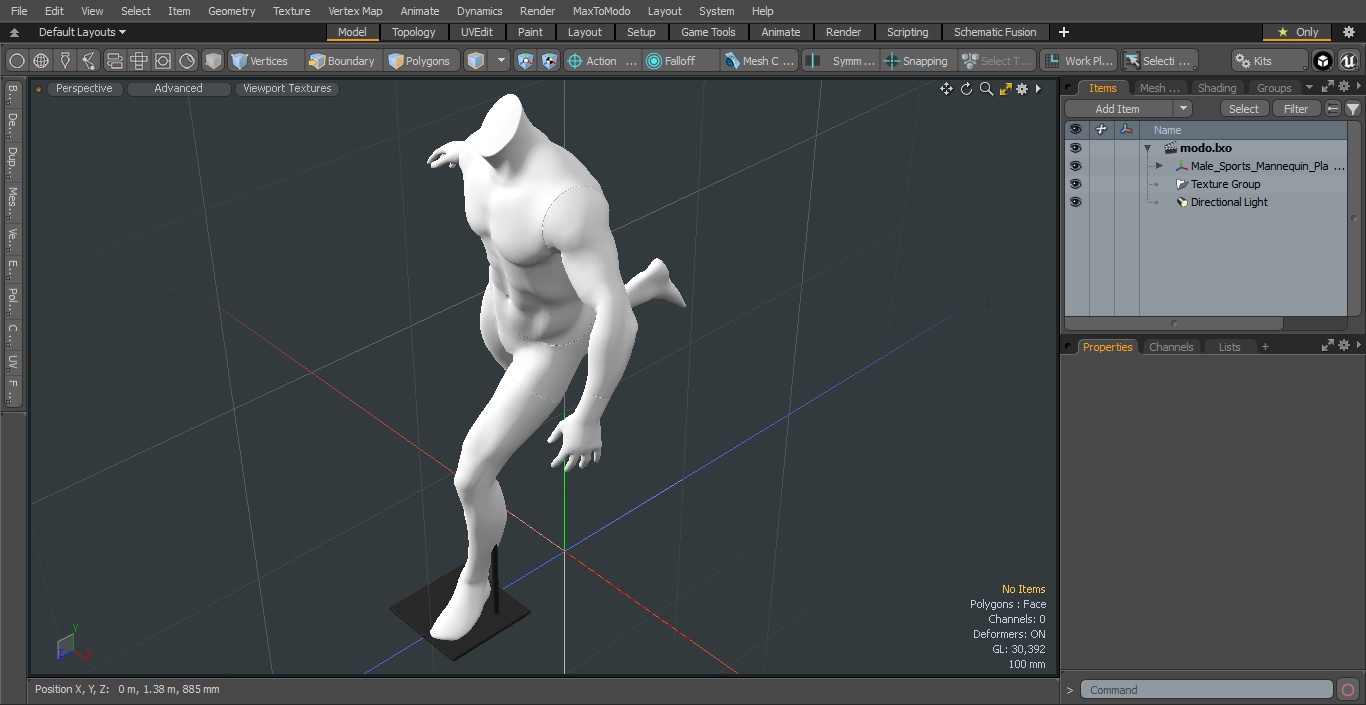The height and width of the screenshot is (705, 1366).
Task: Click the Unreal Engine icon
Action: point(1349,61)
